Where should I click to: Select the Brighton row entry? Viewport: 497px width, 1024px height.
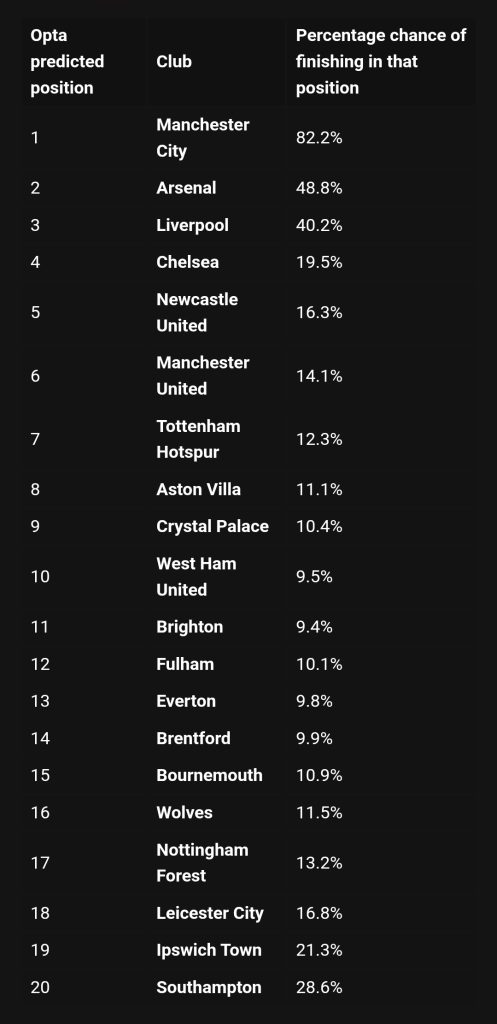pyautogui.click(x=189, y=627)
